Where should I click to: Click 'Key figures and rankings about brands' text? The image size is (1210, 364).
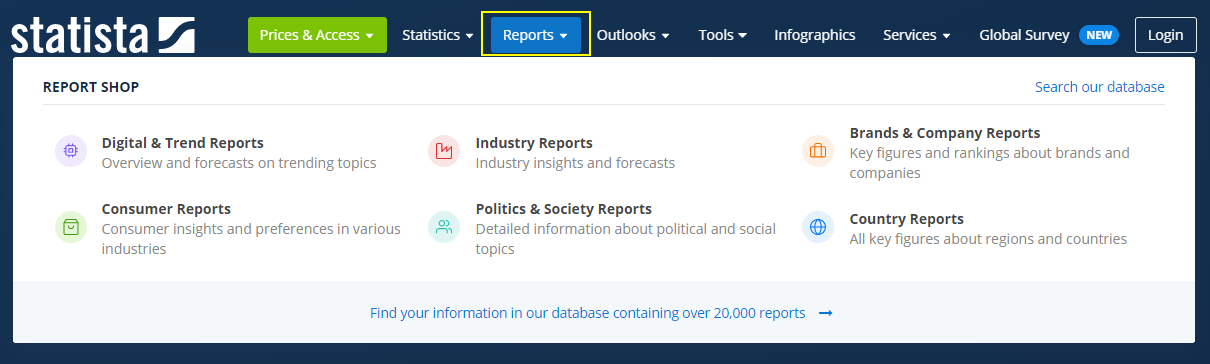coord(989,163)
